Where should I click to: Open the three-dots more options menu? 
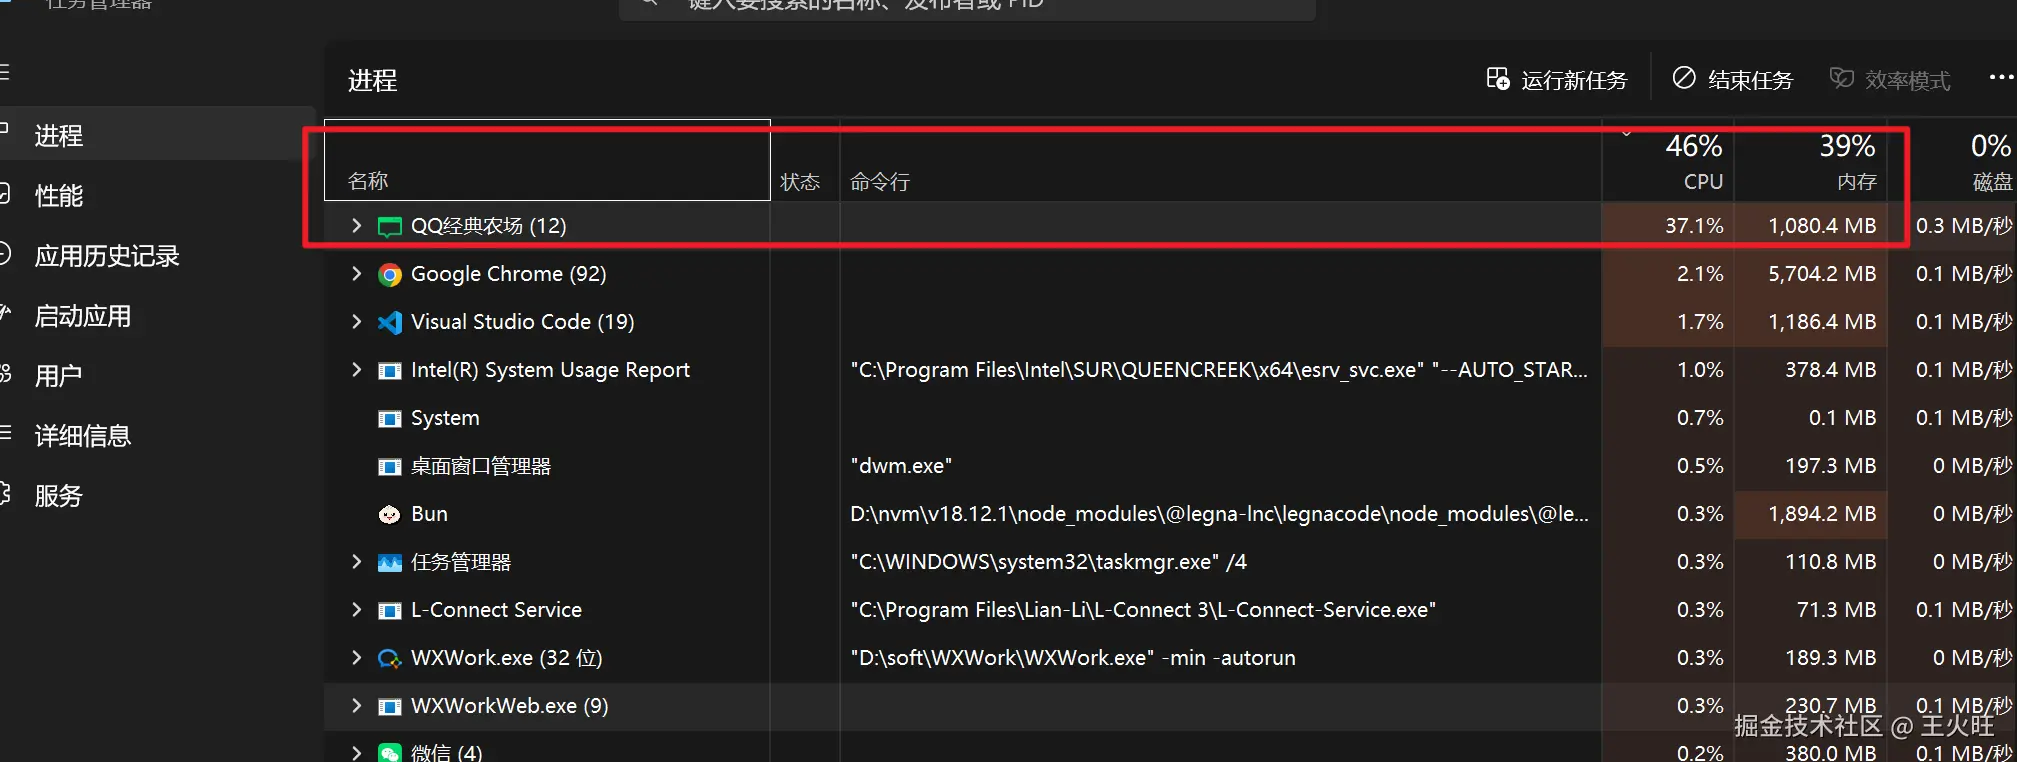[x=2000, y=78]
